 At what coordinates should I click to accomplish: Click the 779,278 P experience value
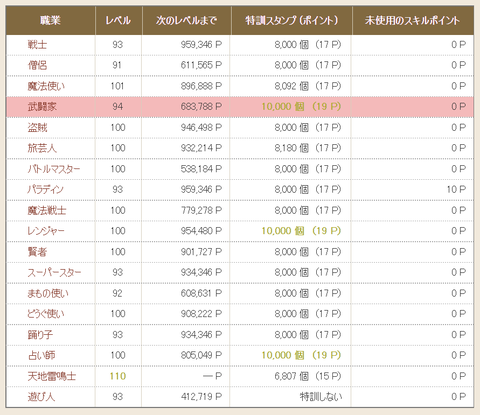(201, 210)
